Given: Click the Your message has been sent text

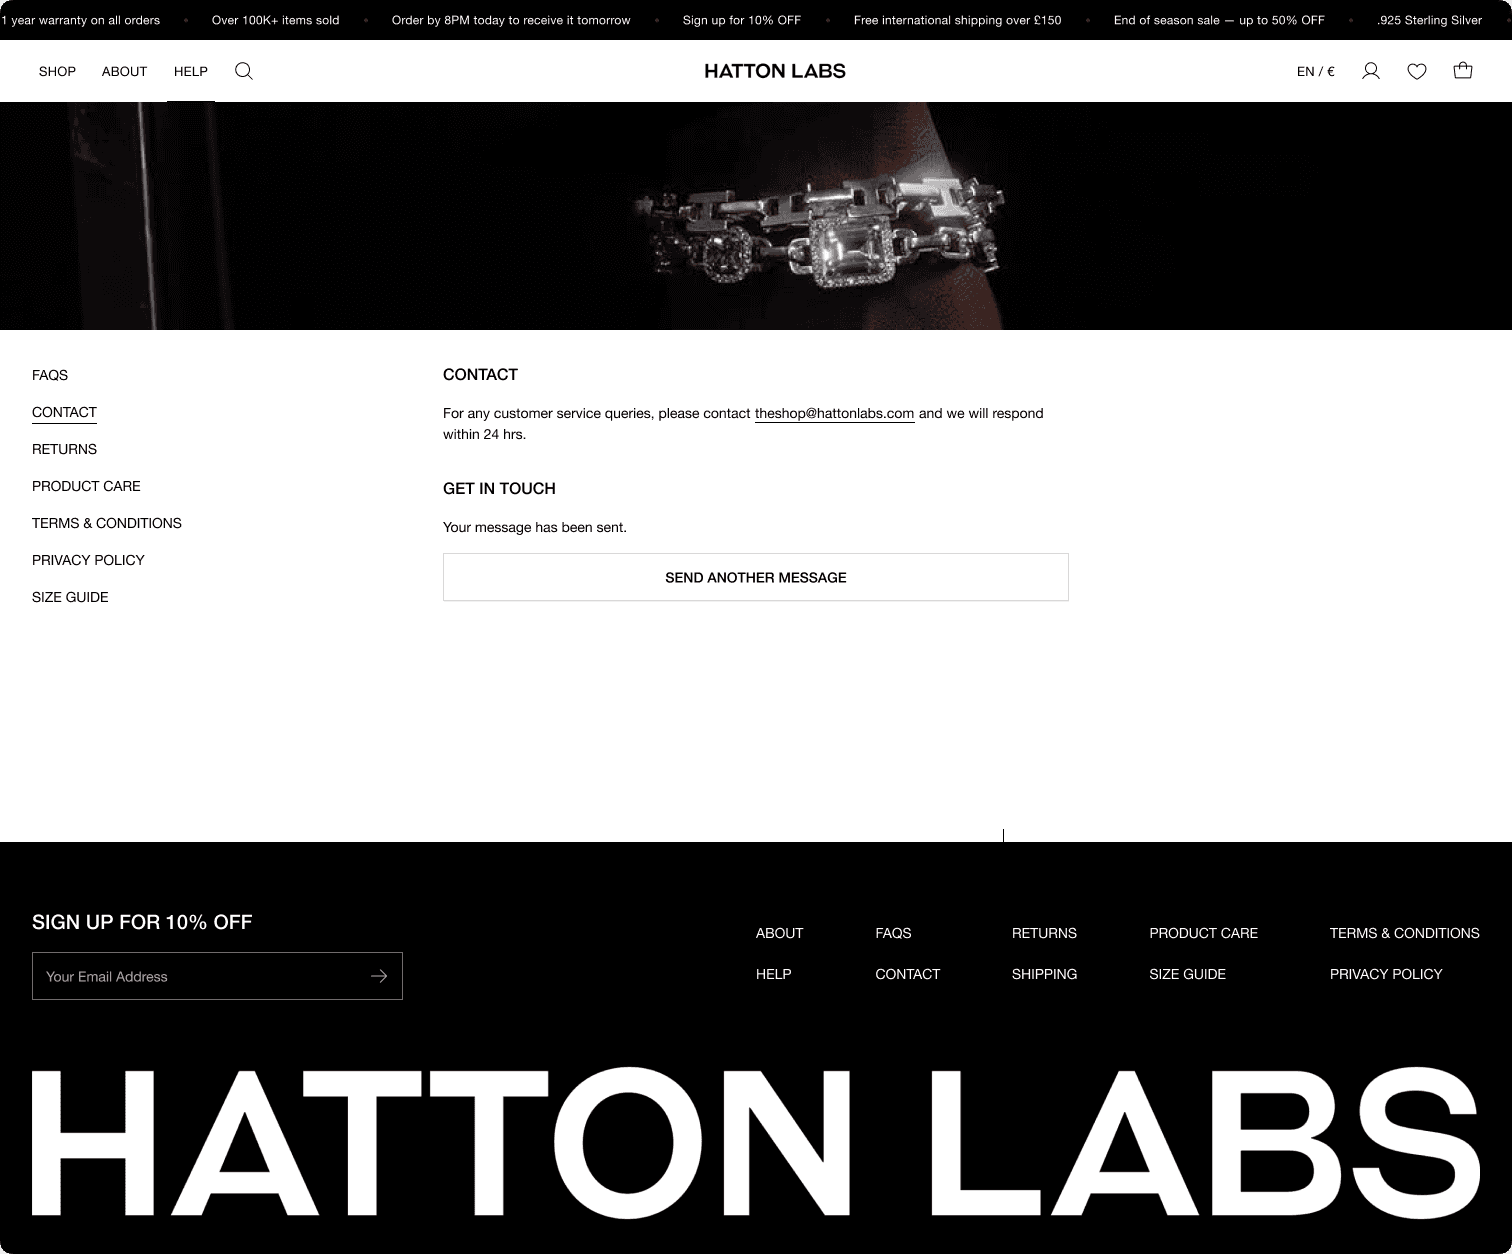Looking at the screenshot, I should coord(535,527).
